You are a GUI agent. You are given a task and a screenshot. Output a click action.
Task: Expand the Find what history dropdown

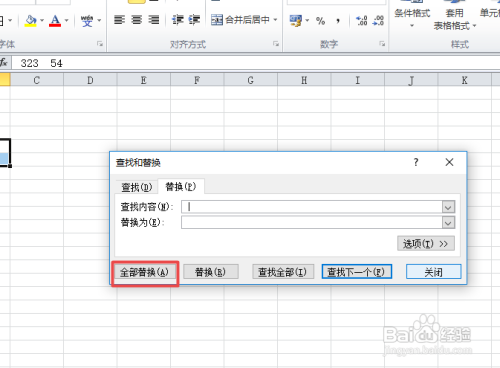pyautogui.click(x=448, y=207)
